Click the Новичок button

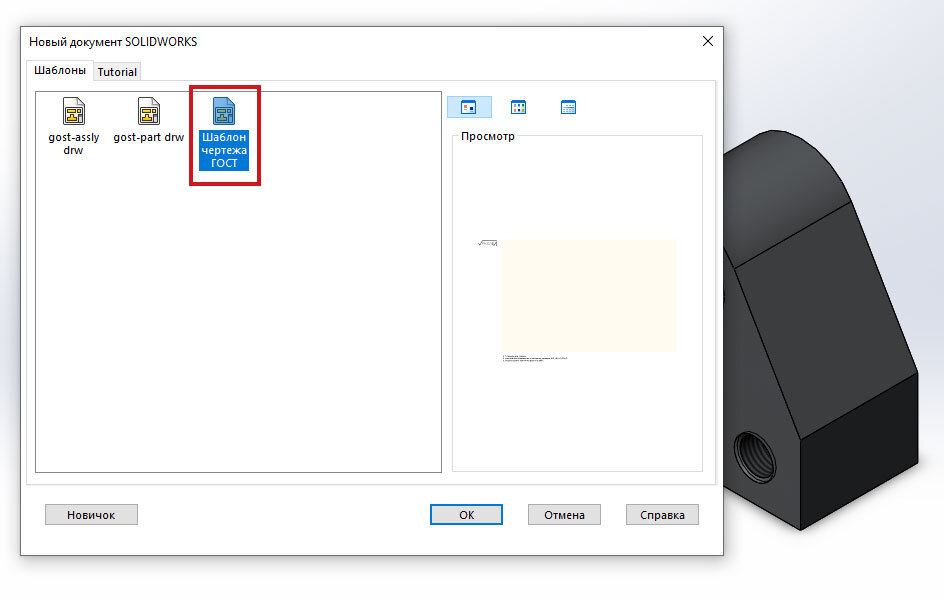pos(92,515)
